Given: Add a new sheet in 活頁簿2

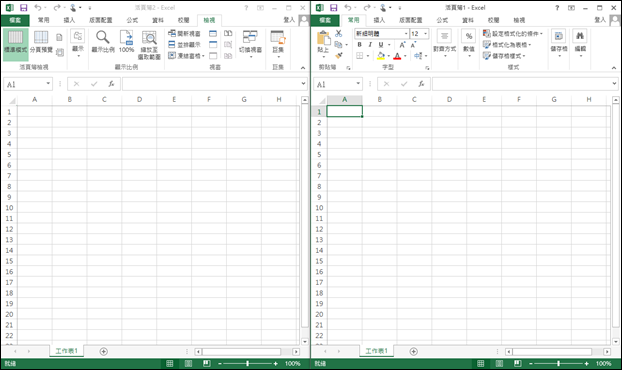Looking at the screenshot, I should [x=104, y=351].
